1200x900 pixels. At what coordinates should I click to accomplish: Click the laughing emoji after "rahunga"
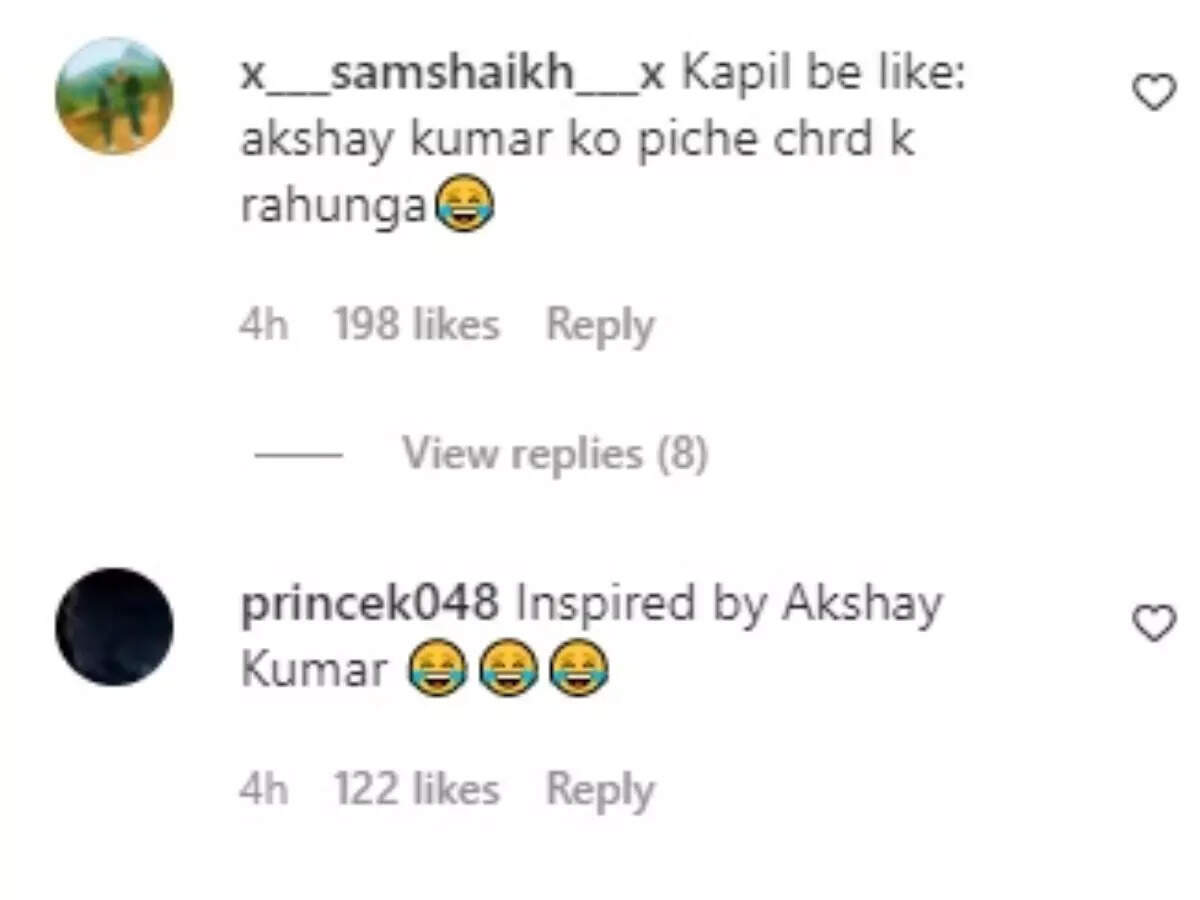tap(464, 206)
